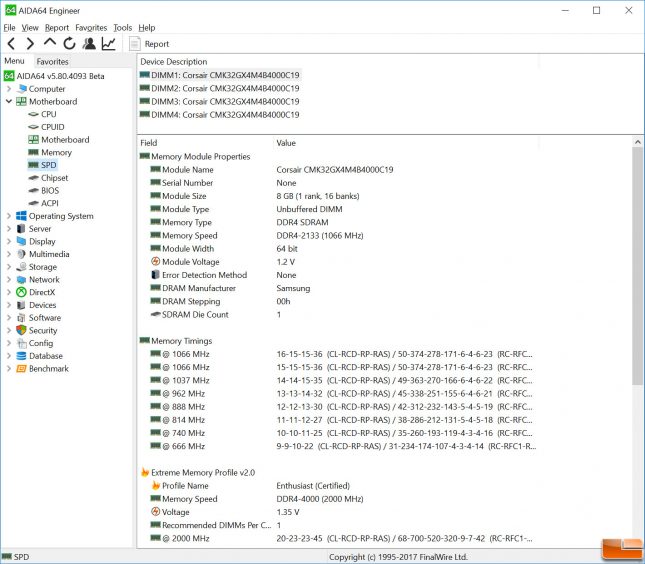
Task: Collapse the Motherboard tree node
Action: 9,101
